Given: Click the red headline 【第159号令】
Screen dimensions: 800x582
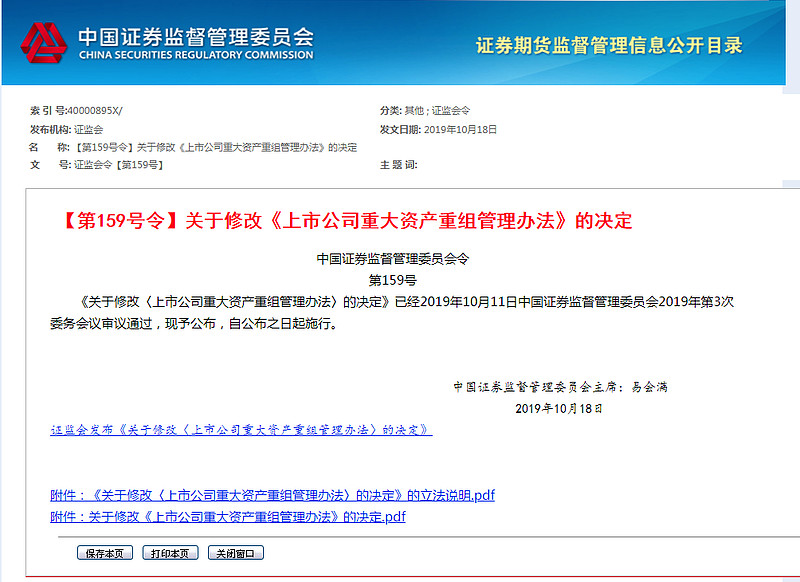Looking at the screenshot, I should [346, 221].
